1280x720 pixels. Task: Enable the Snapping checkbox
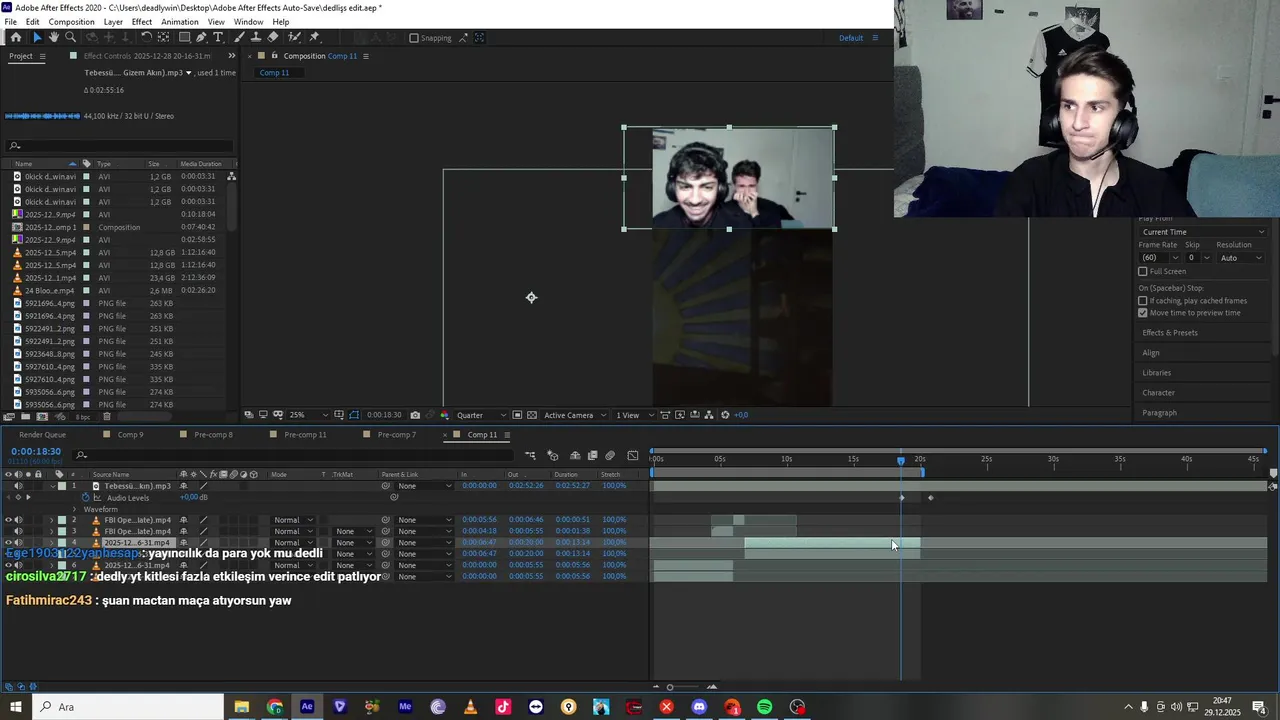click(414, 38)
